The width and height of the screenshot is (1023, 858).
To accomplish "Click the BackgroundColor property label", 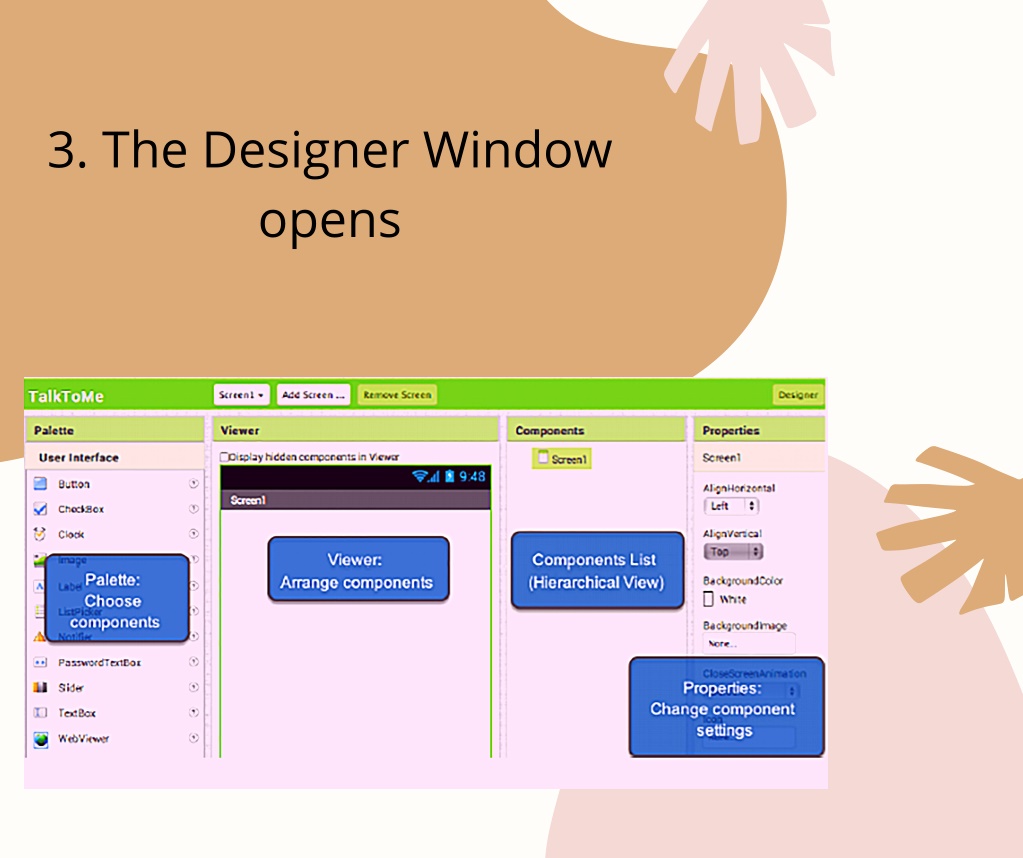I will 742,581.
